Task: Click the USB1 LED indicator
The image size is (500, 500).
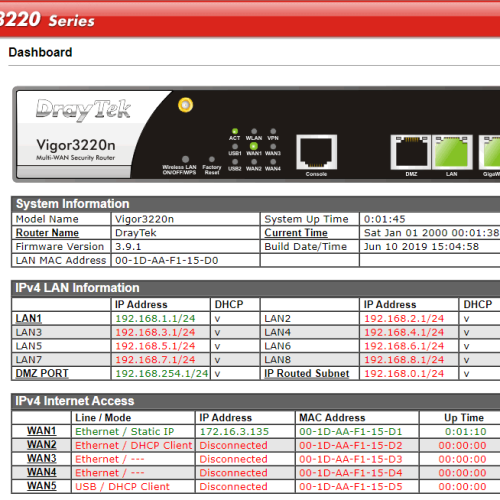Action: pos(235,146)
